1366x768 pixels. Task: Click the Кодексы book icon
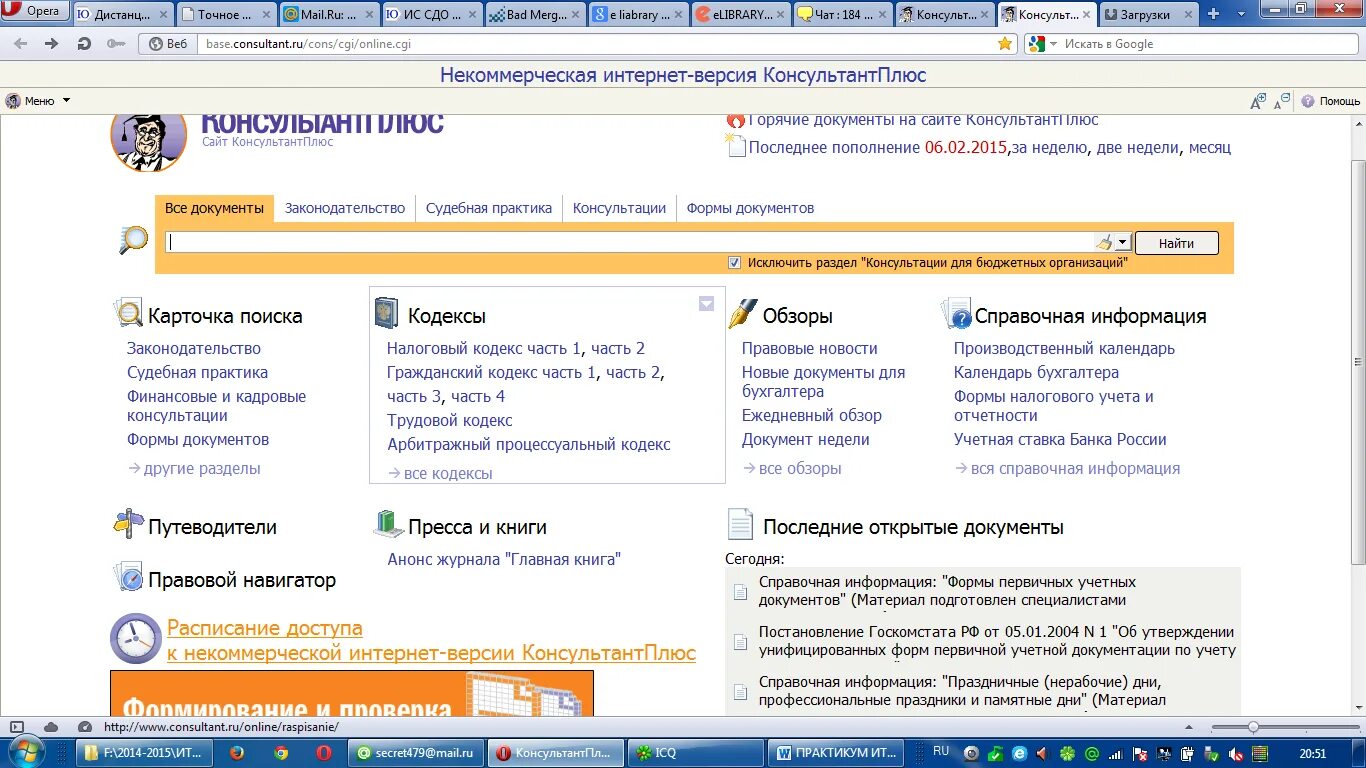386,313
